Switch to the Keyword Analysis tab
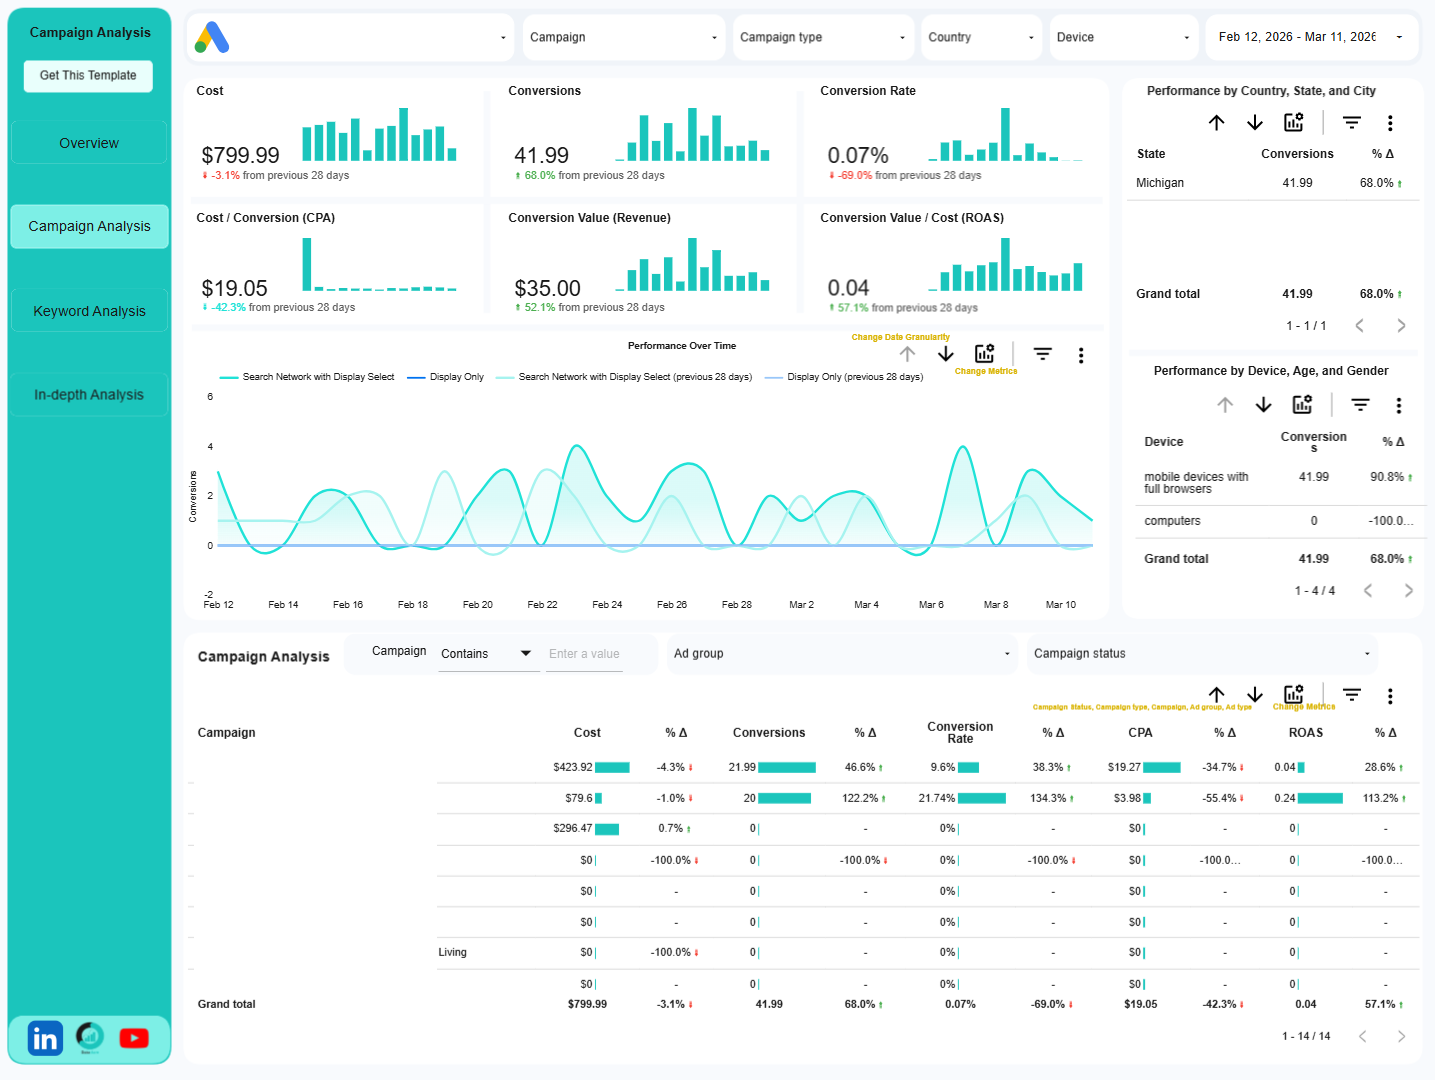The height and width of the screenshot is (1080, 1435). pos(88,310)
